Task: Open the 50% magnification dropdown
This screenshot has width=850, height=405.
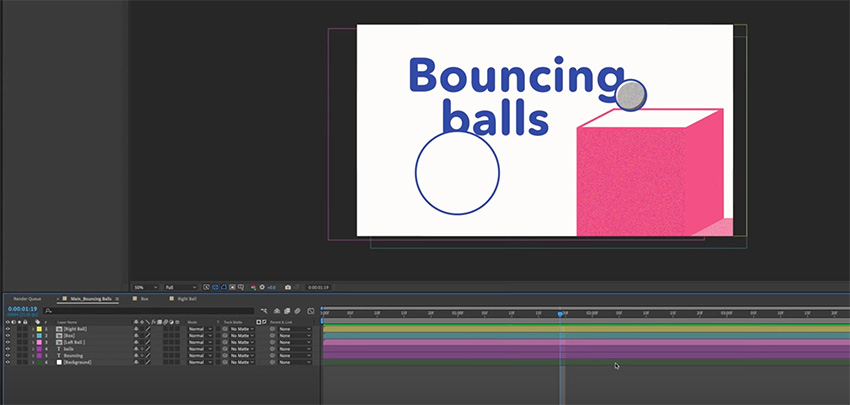Action: [144, 287]
